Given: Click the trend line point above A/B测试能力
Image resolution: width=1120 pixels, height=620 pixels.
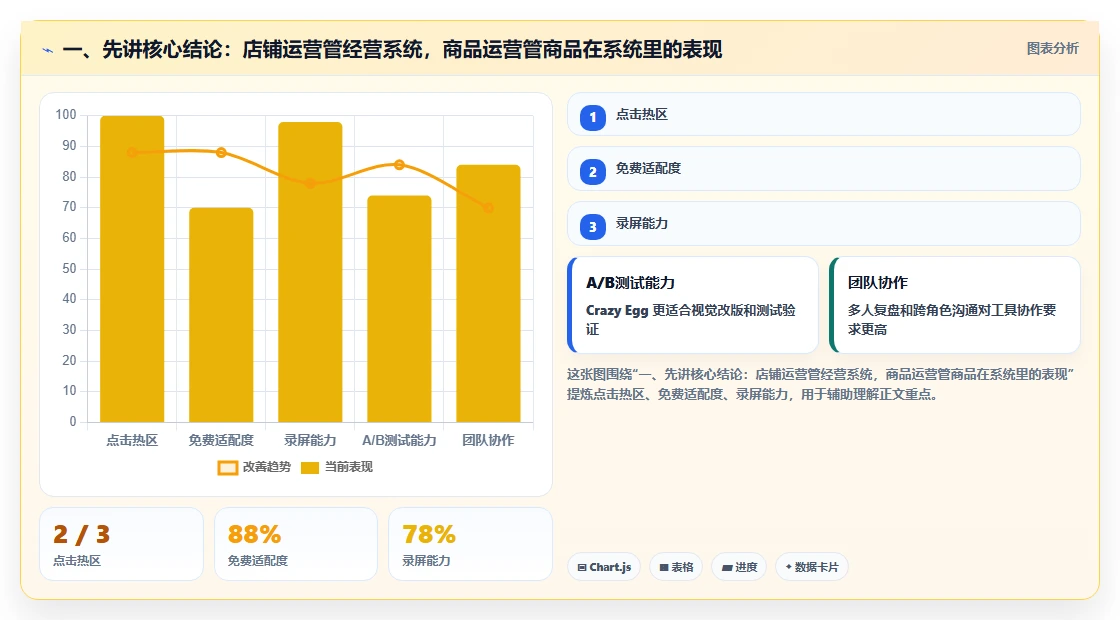Looking at the screenshot, I should (399, 165).
